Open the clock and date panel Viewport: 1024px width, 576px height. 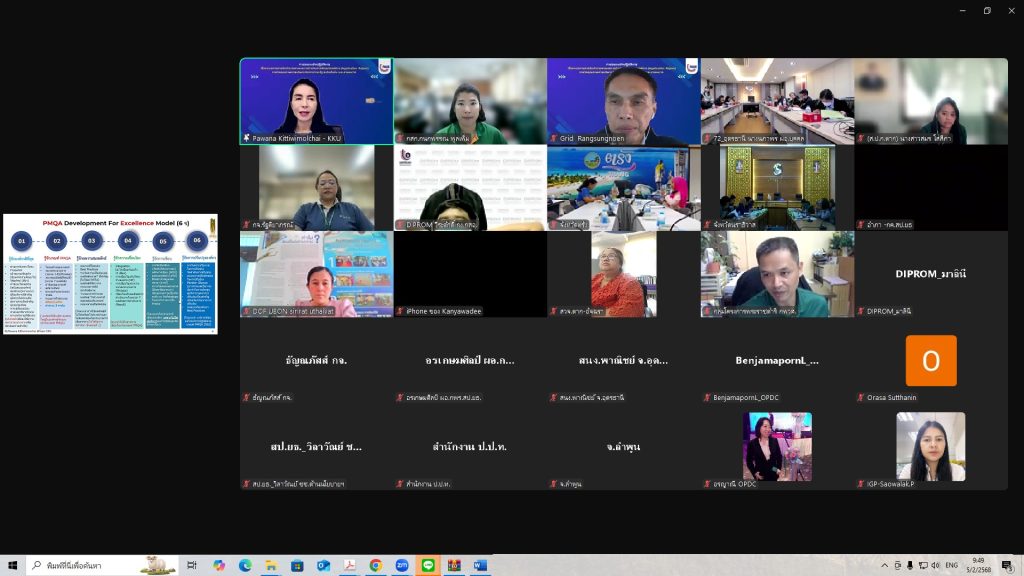tap(977, 565)
